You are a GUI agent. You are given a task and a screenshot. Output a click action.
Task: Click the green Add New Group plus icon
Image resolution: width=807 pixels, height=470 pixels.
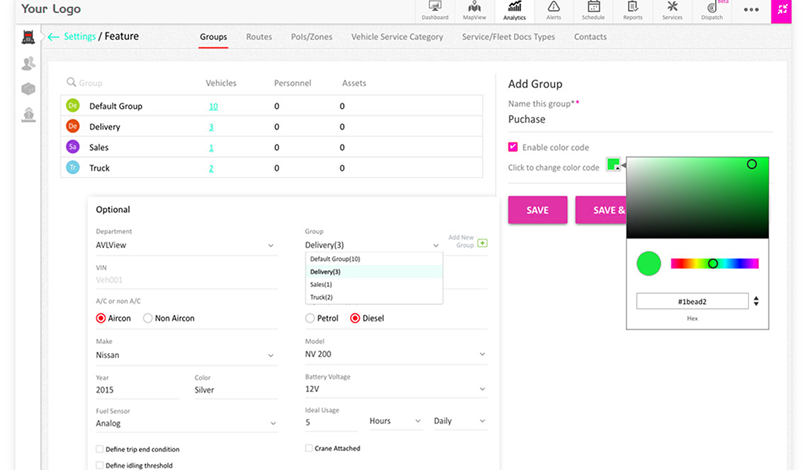(x=483, y=243)
